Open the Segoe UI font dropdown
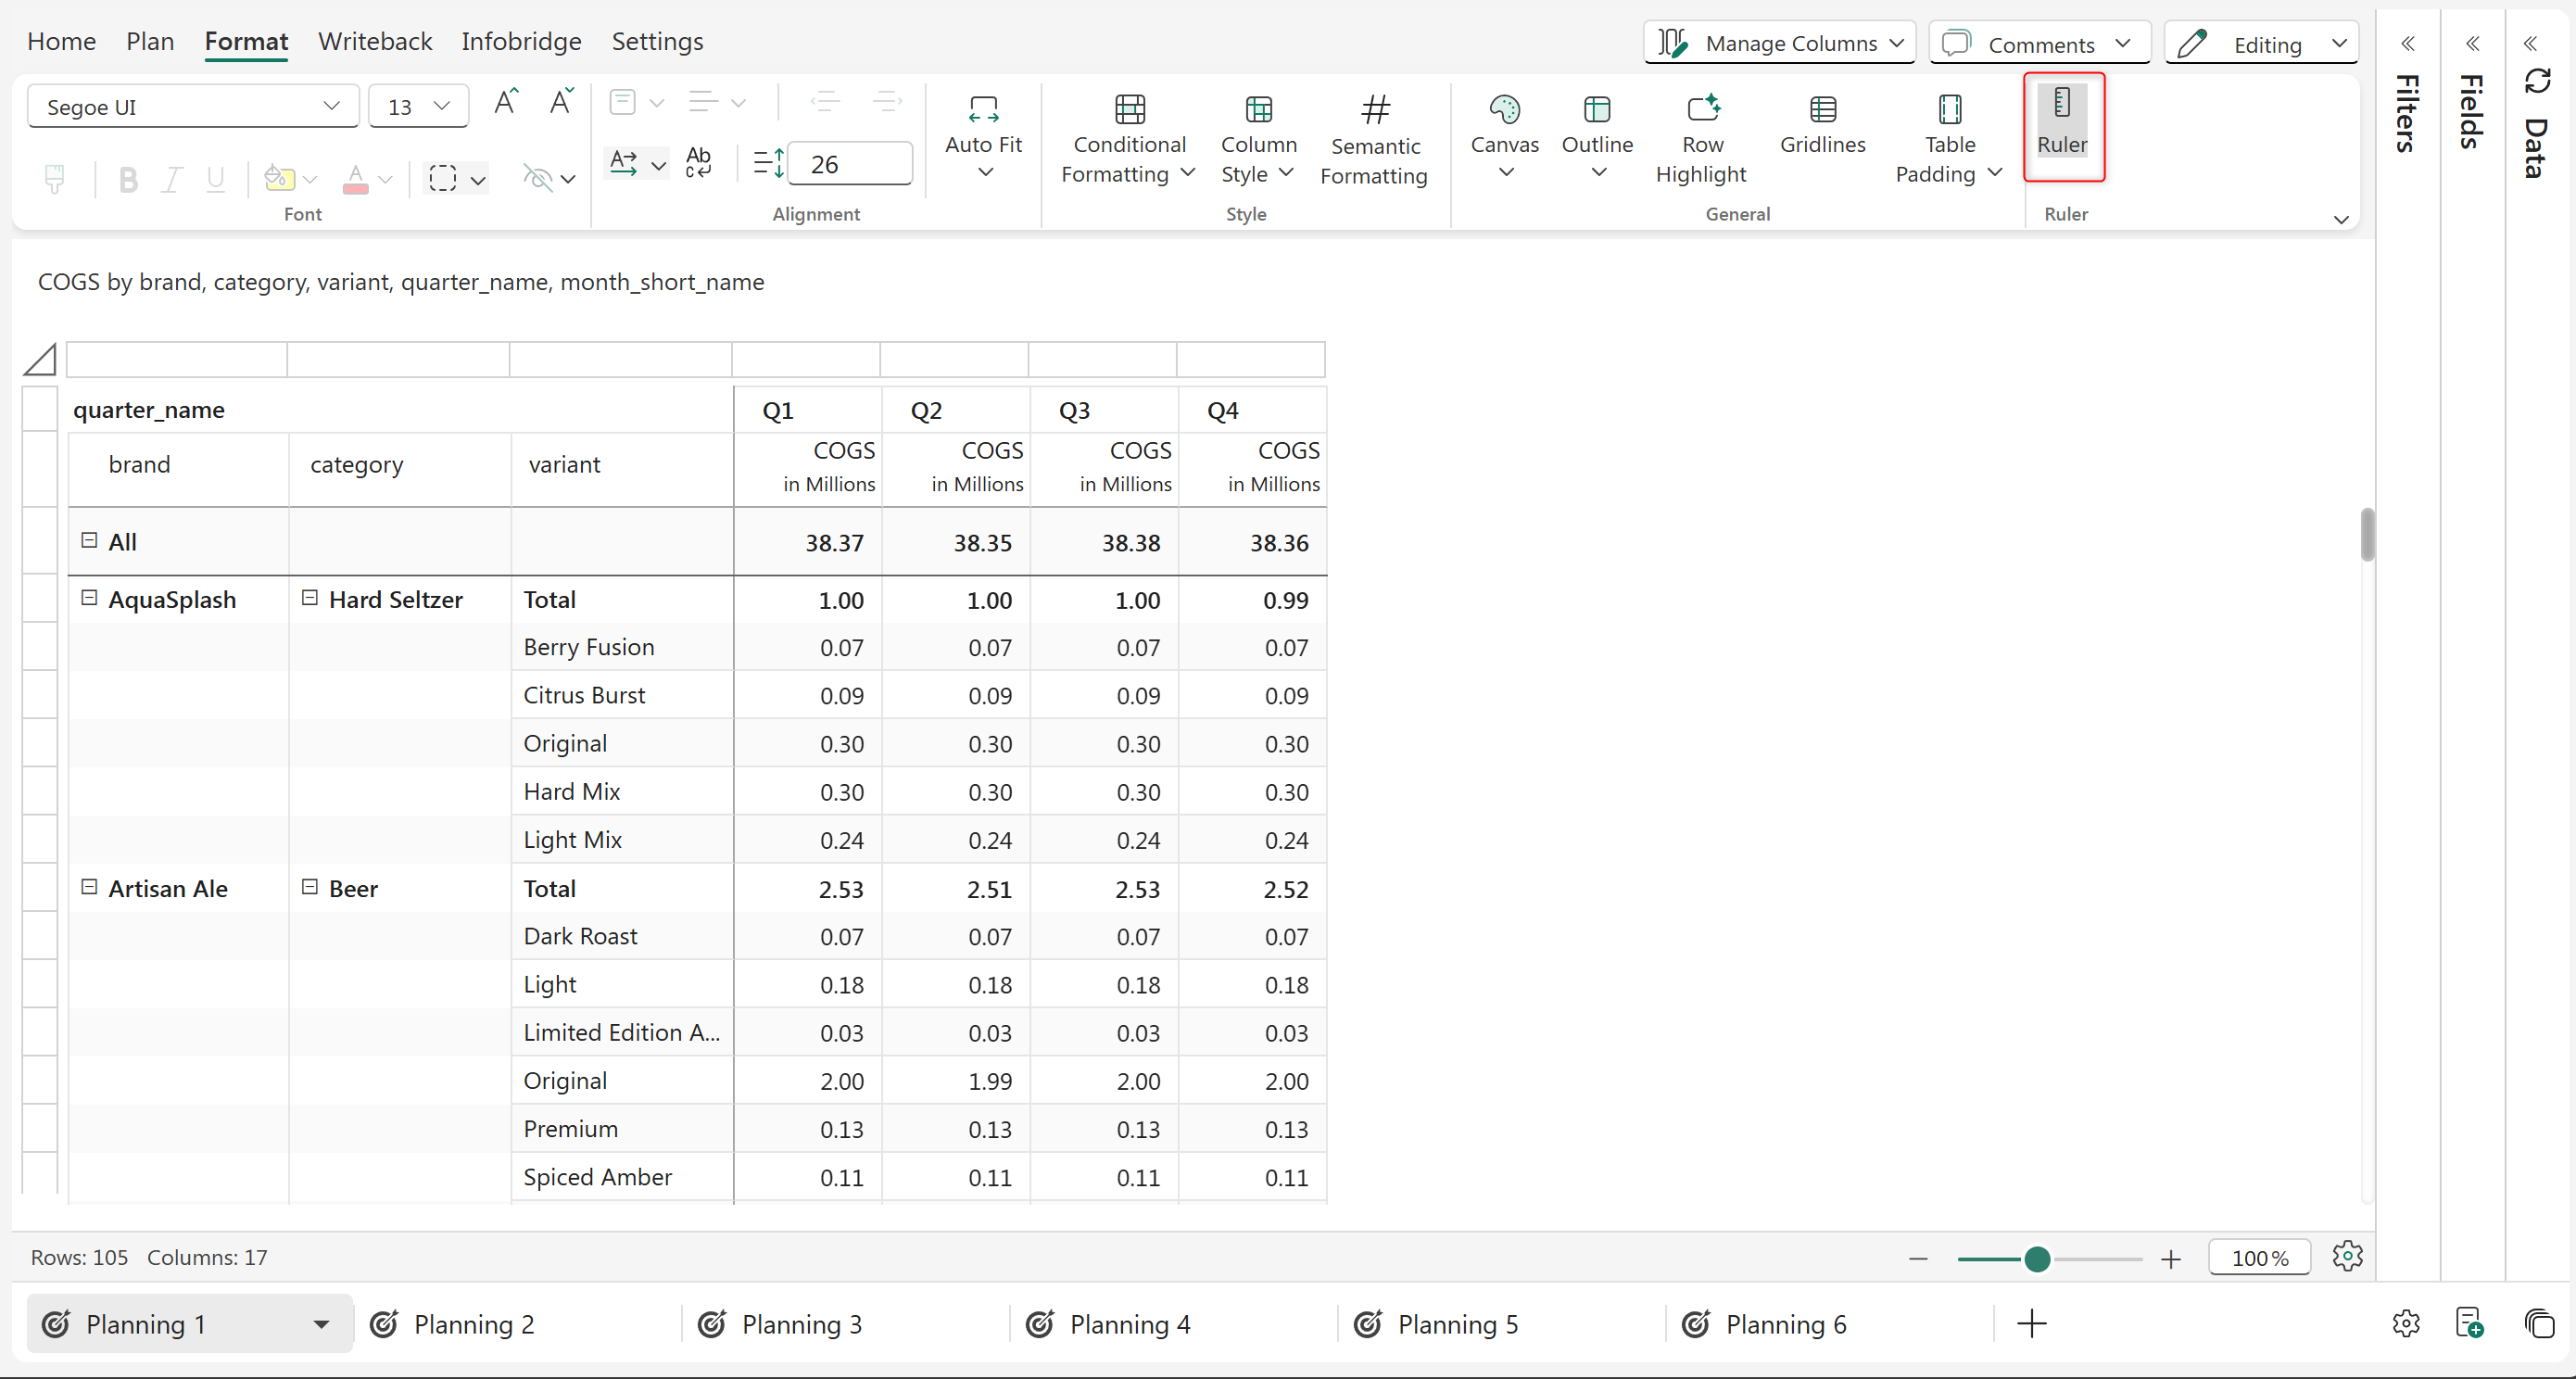Viewport: 2576px width, 1379px height. pos(192,106)
